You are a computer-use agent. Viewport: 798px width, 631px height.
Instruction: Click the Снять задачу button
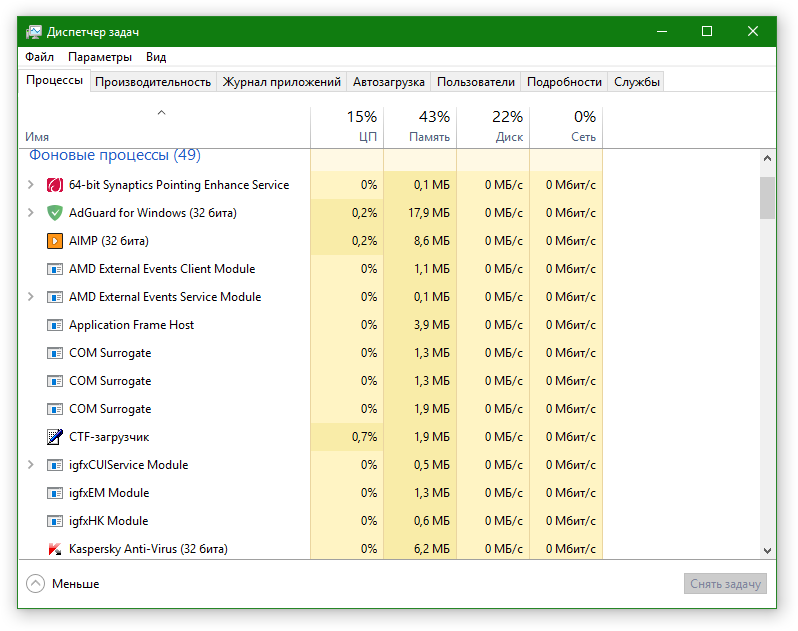click(725, 584)
